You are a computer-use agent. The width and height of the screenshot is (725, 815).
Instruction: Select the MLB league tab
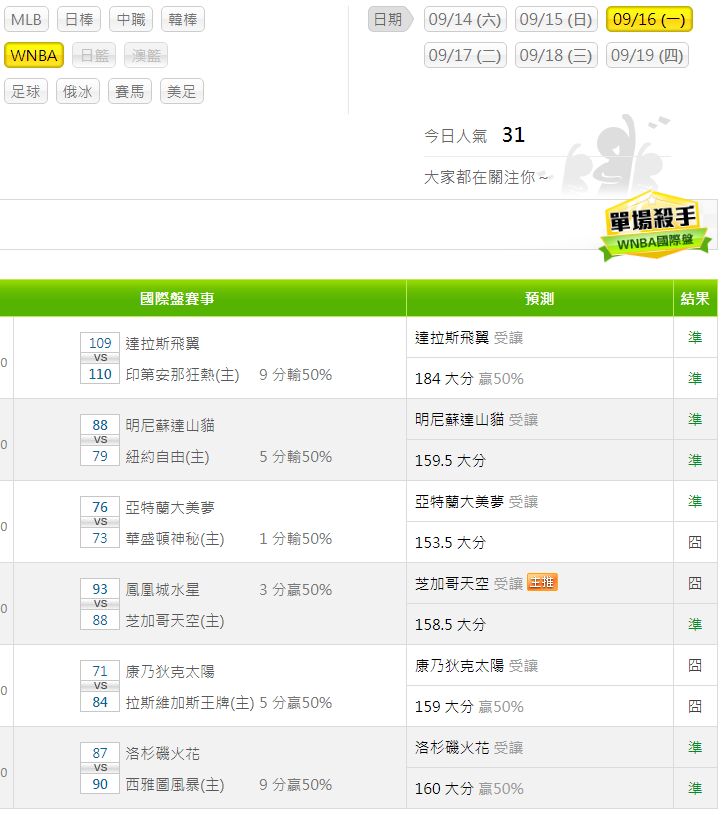tap(26, 19)
